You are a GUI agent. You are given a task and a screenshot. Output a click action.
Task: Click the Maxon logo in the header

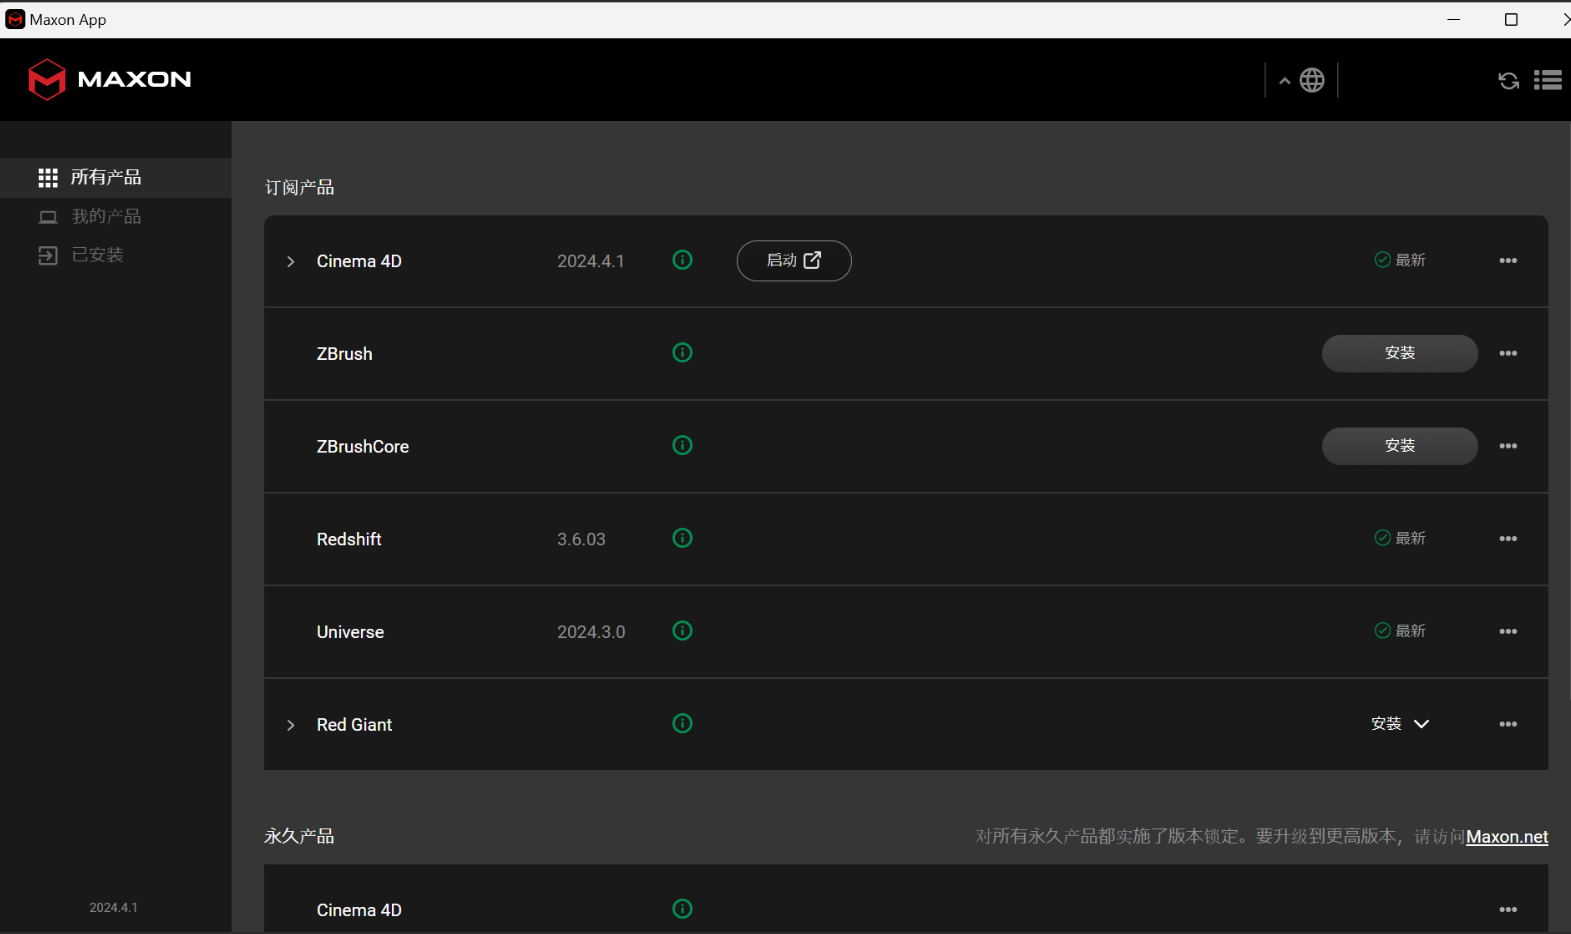coord(110,80)
